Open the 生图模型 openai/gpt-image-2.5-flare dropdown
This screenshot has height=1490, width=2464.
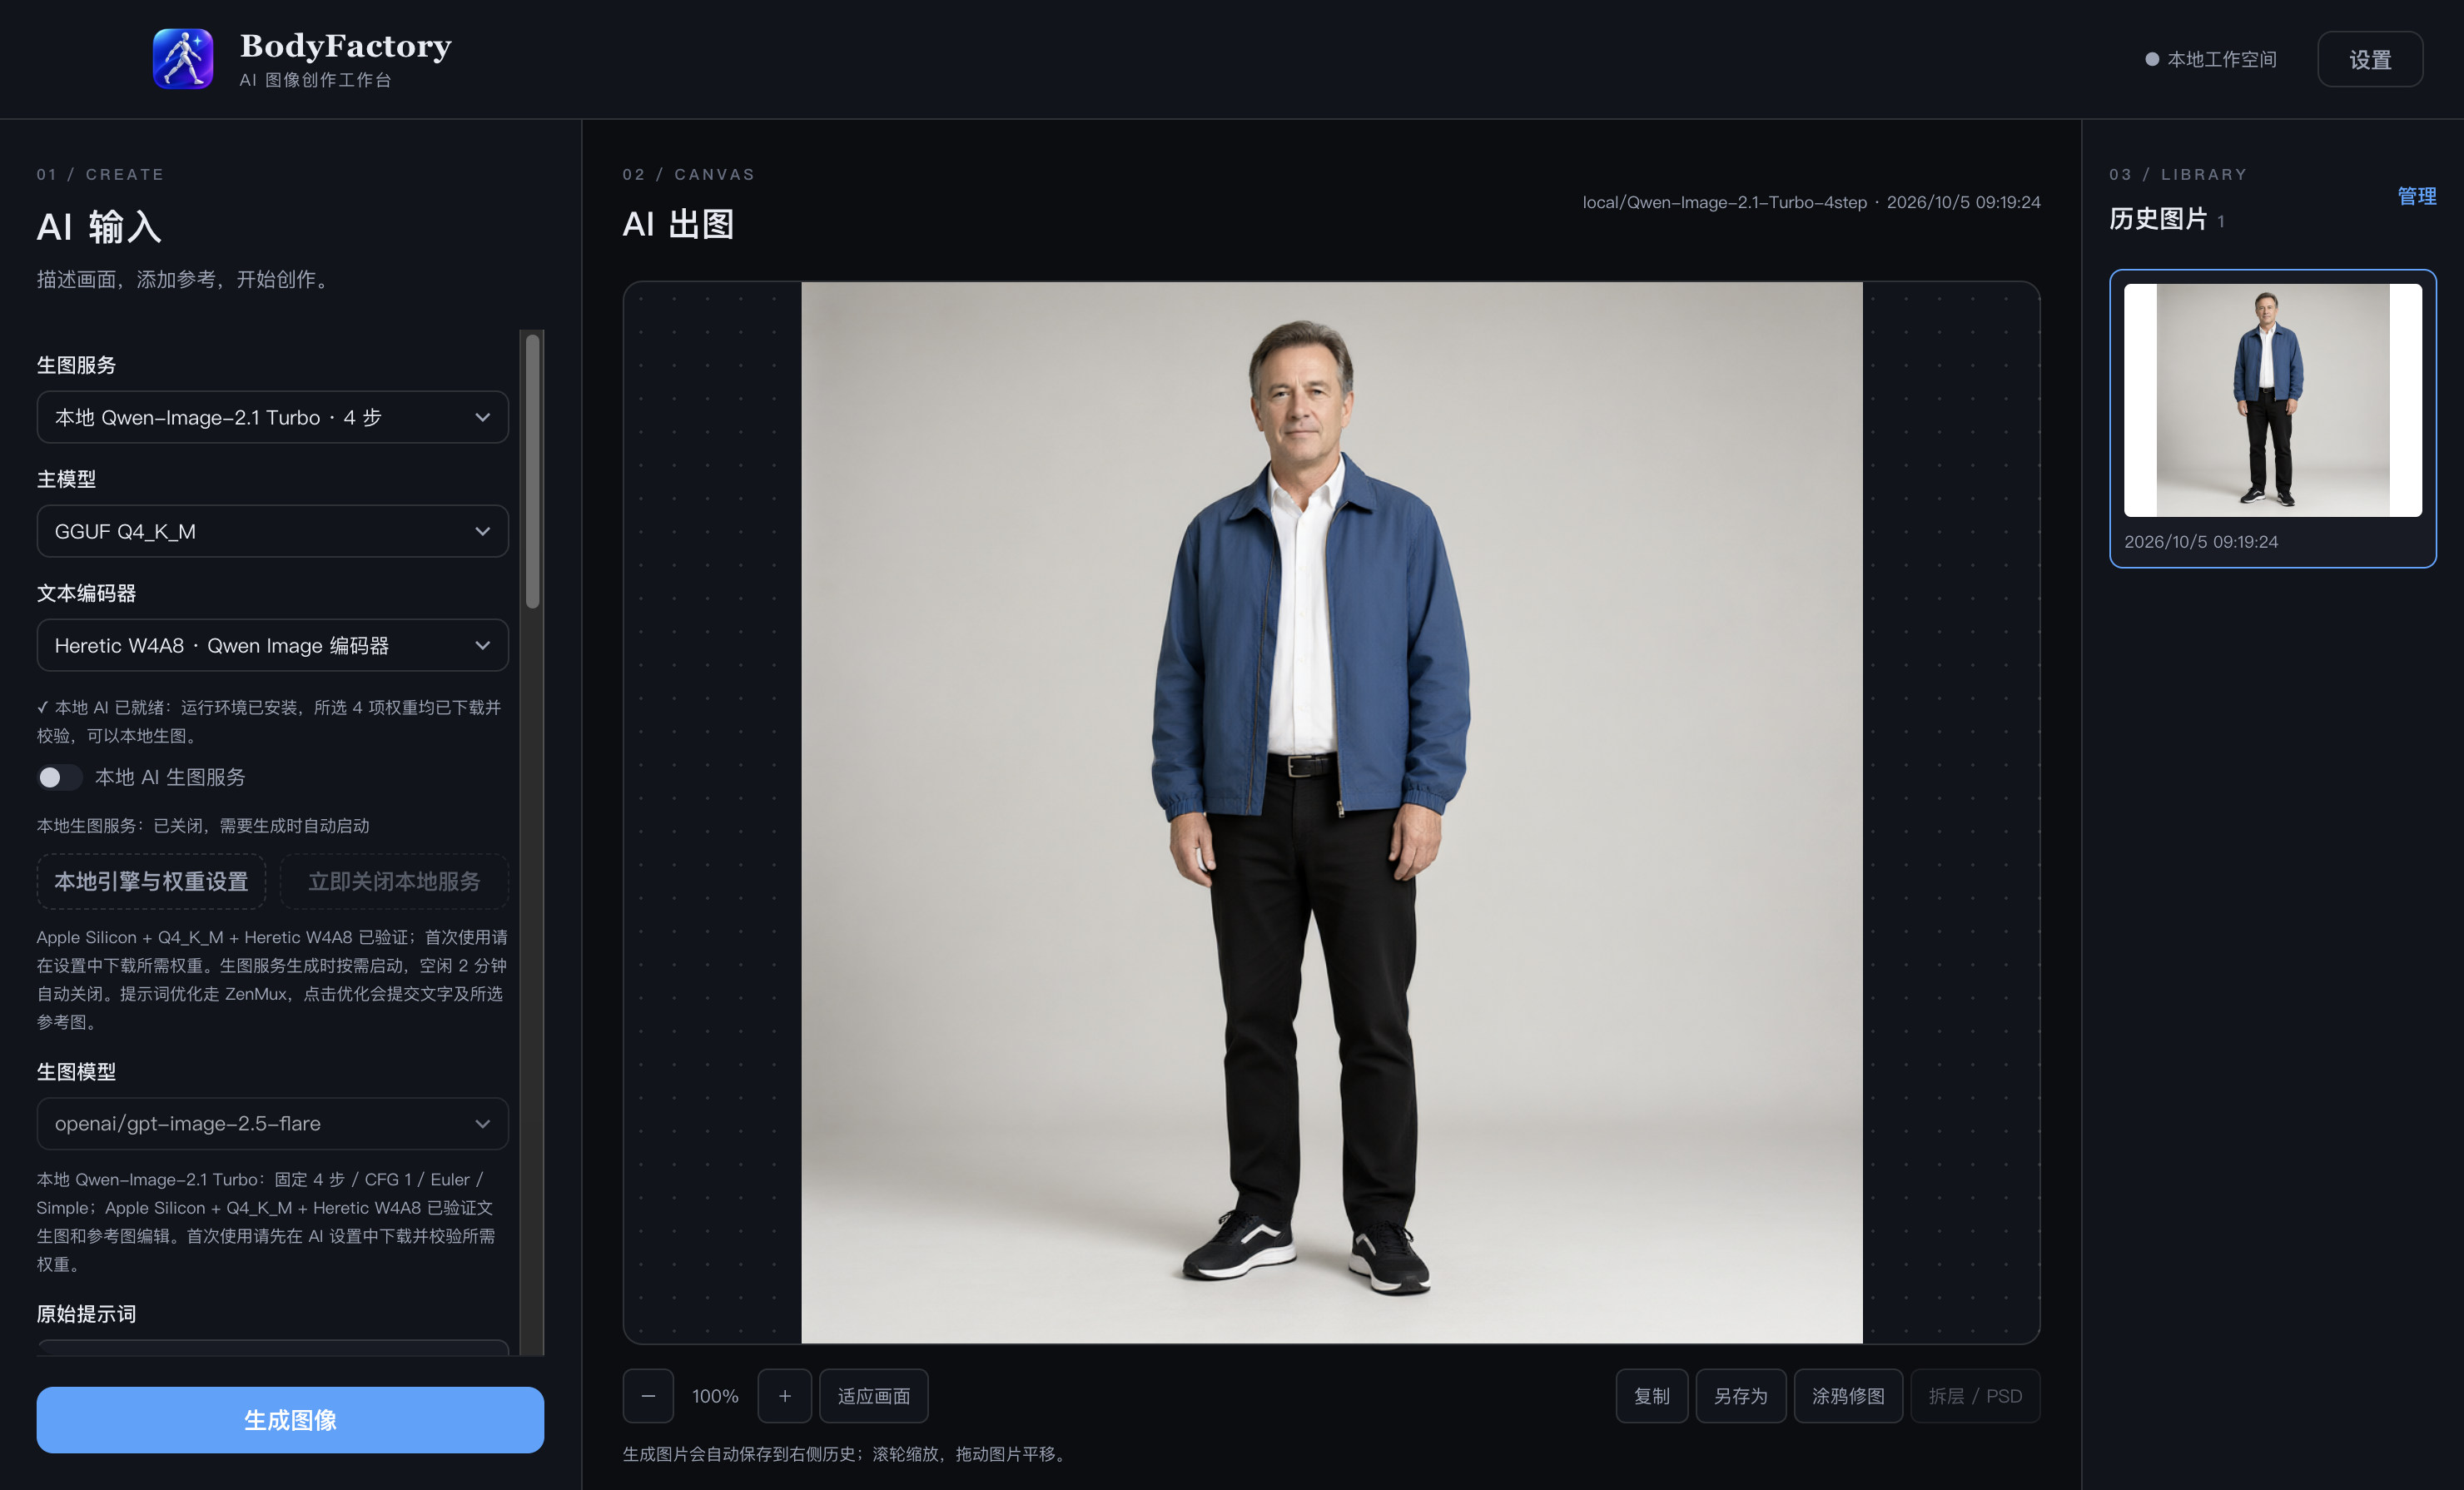[x=272, y=1123]
